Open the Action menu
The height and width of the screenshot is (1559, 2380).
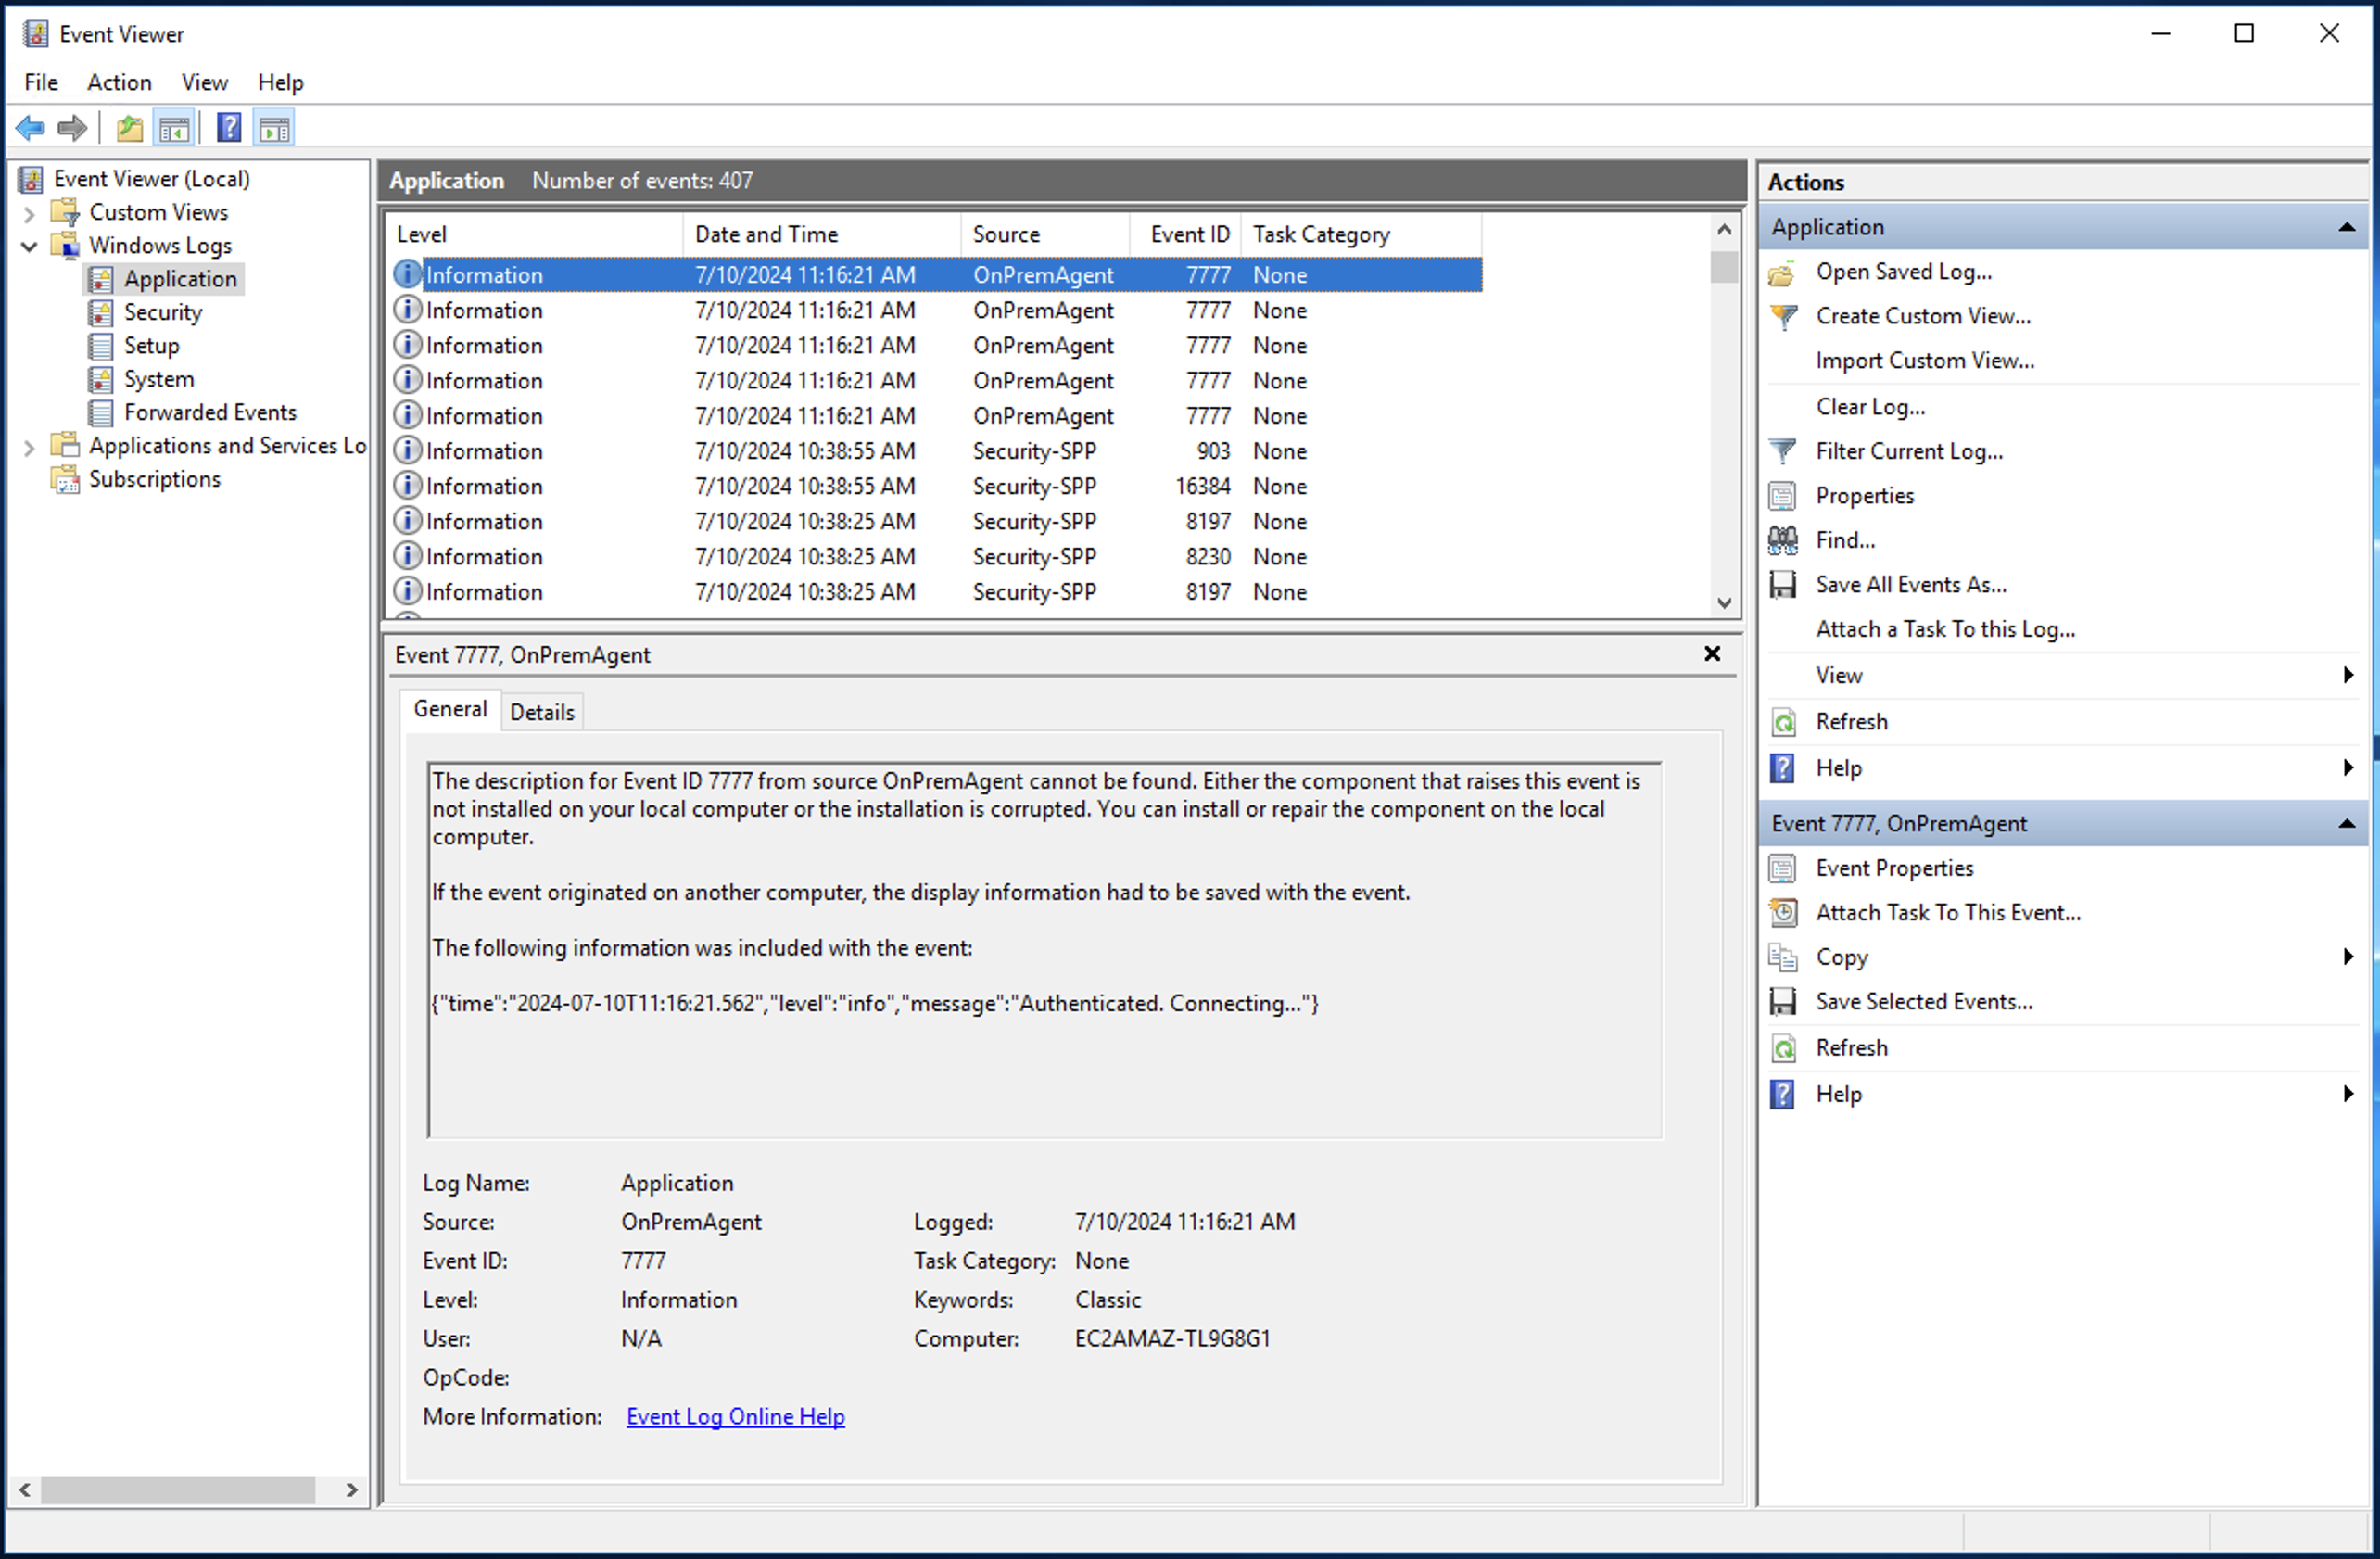119,82
